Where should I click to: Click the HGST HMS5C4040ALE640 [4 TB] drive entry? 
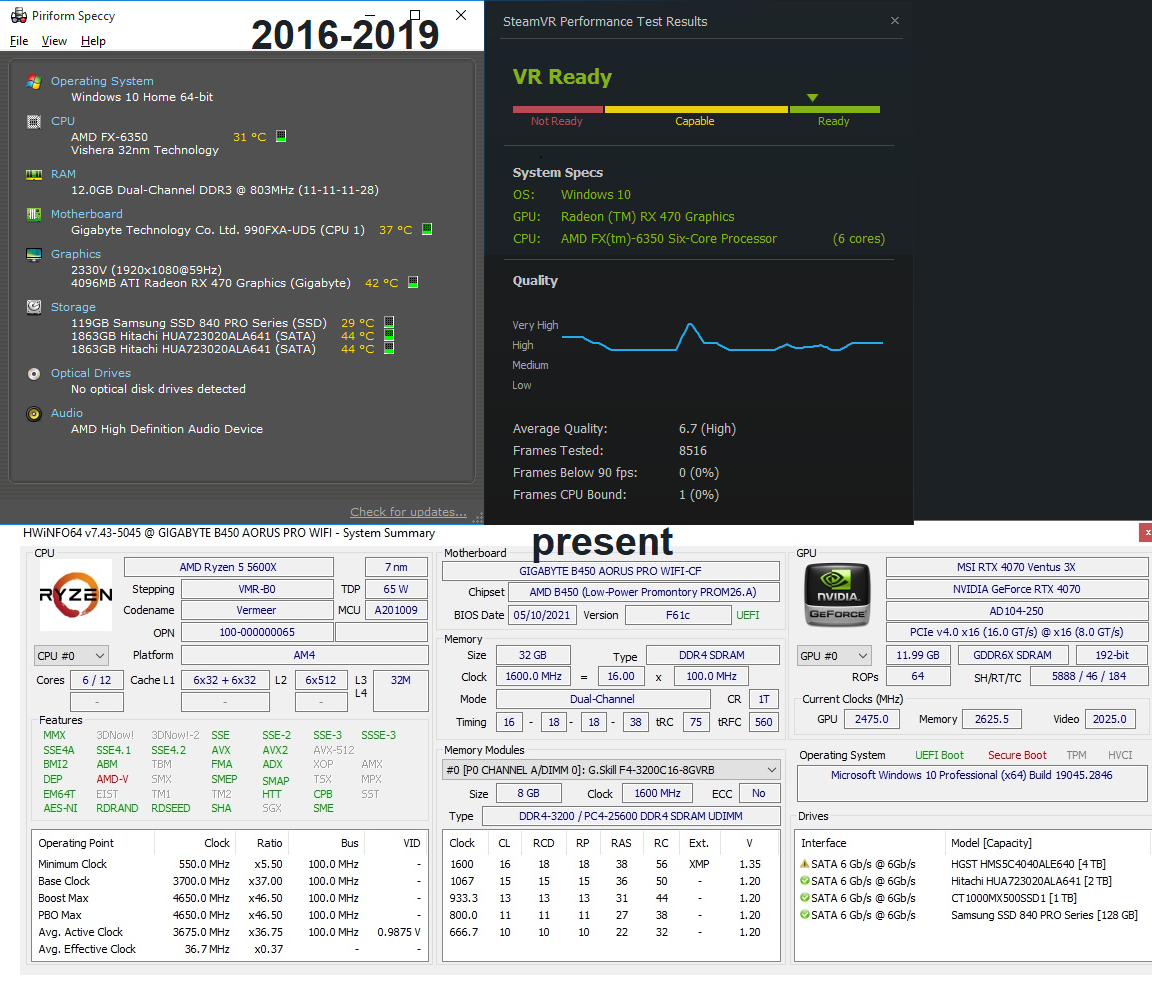point(1028,864)
